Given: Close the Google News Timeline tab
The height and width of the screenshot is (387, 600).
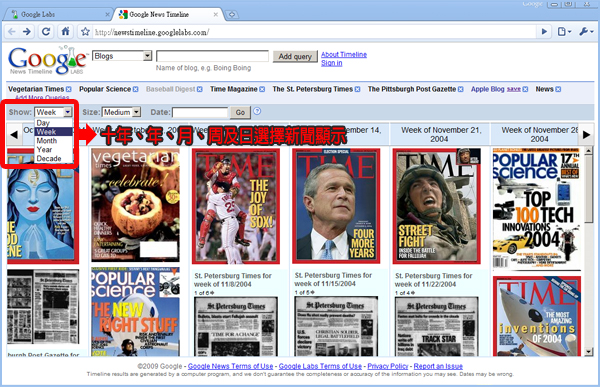Looking at the screenshot, I should pos(216,15).
